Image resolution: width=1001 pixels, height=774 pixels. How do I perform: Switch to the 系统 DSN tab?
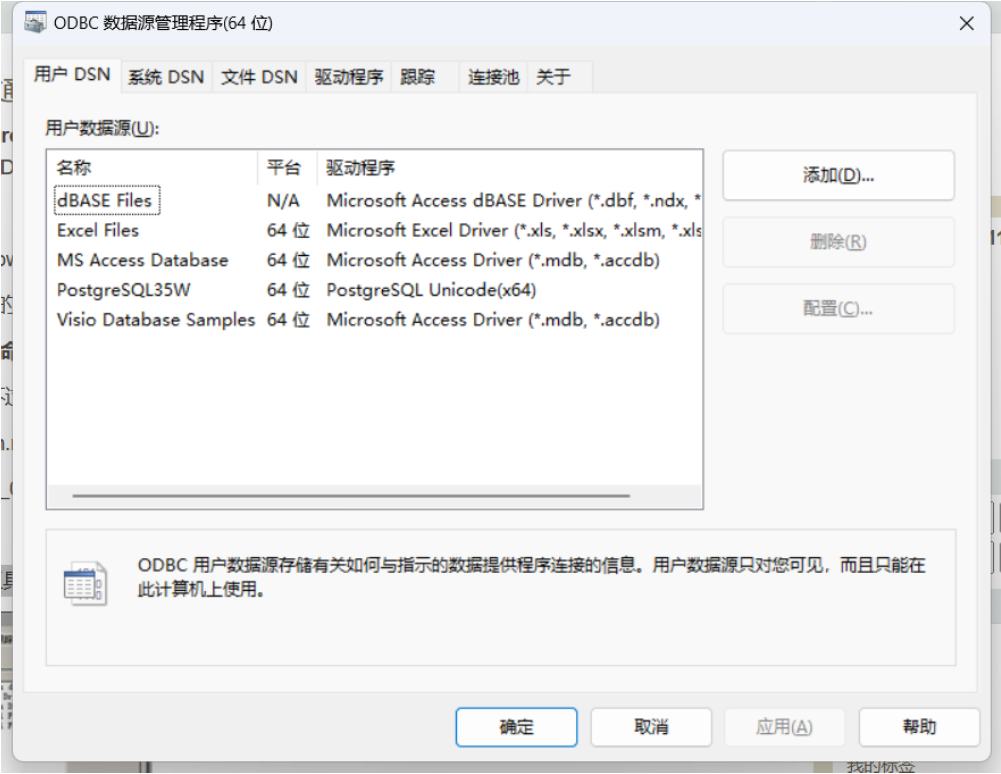[166, 77]
